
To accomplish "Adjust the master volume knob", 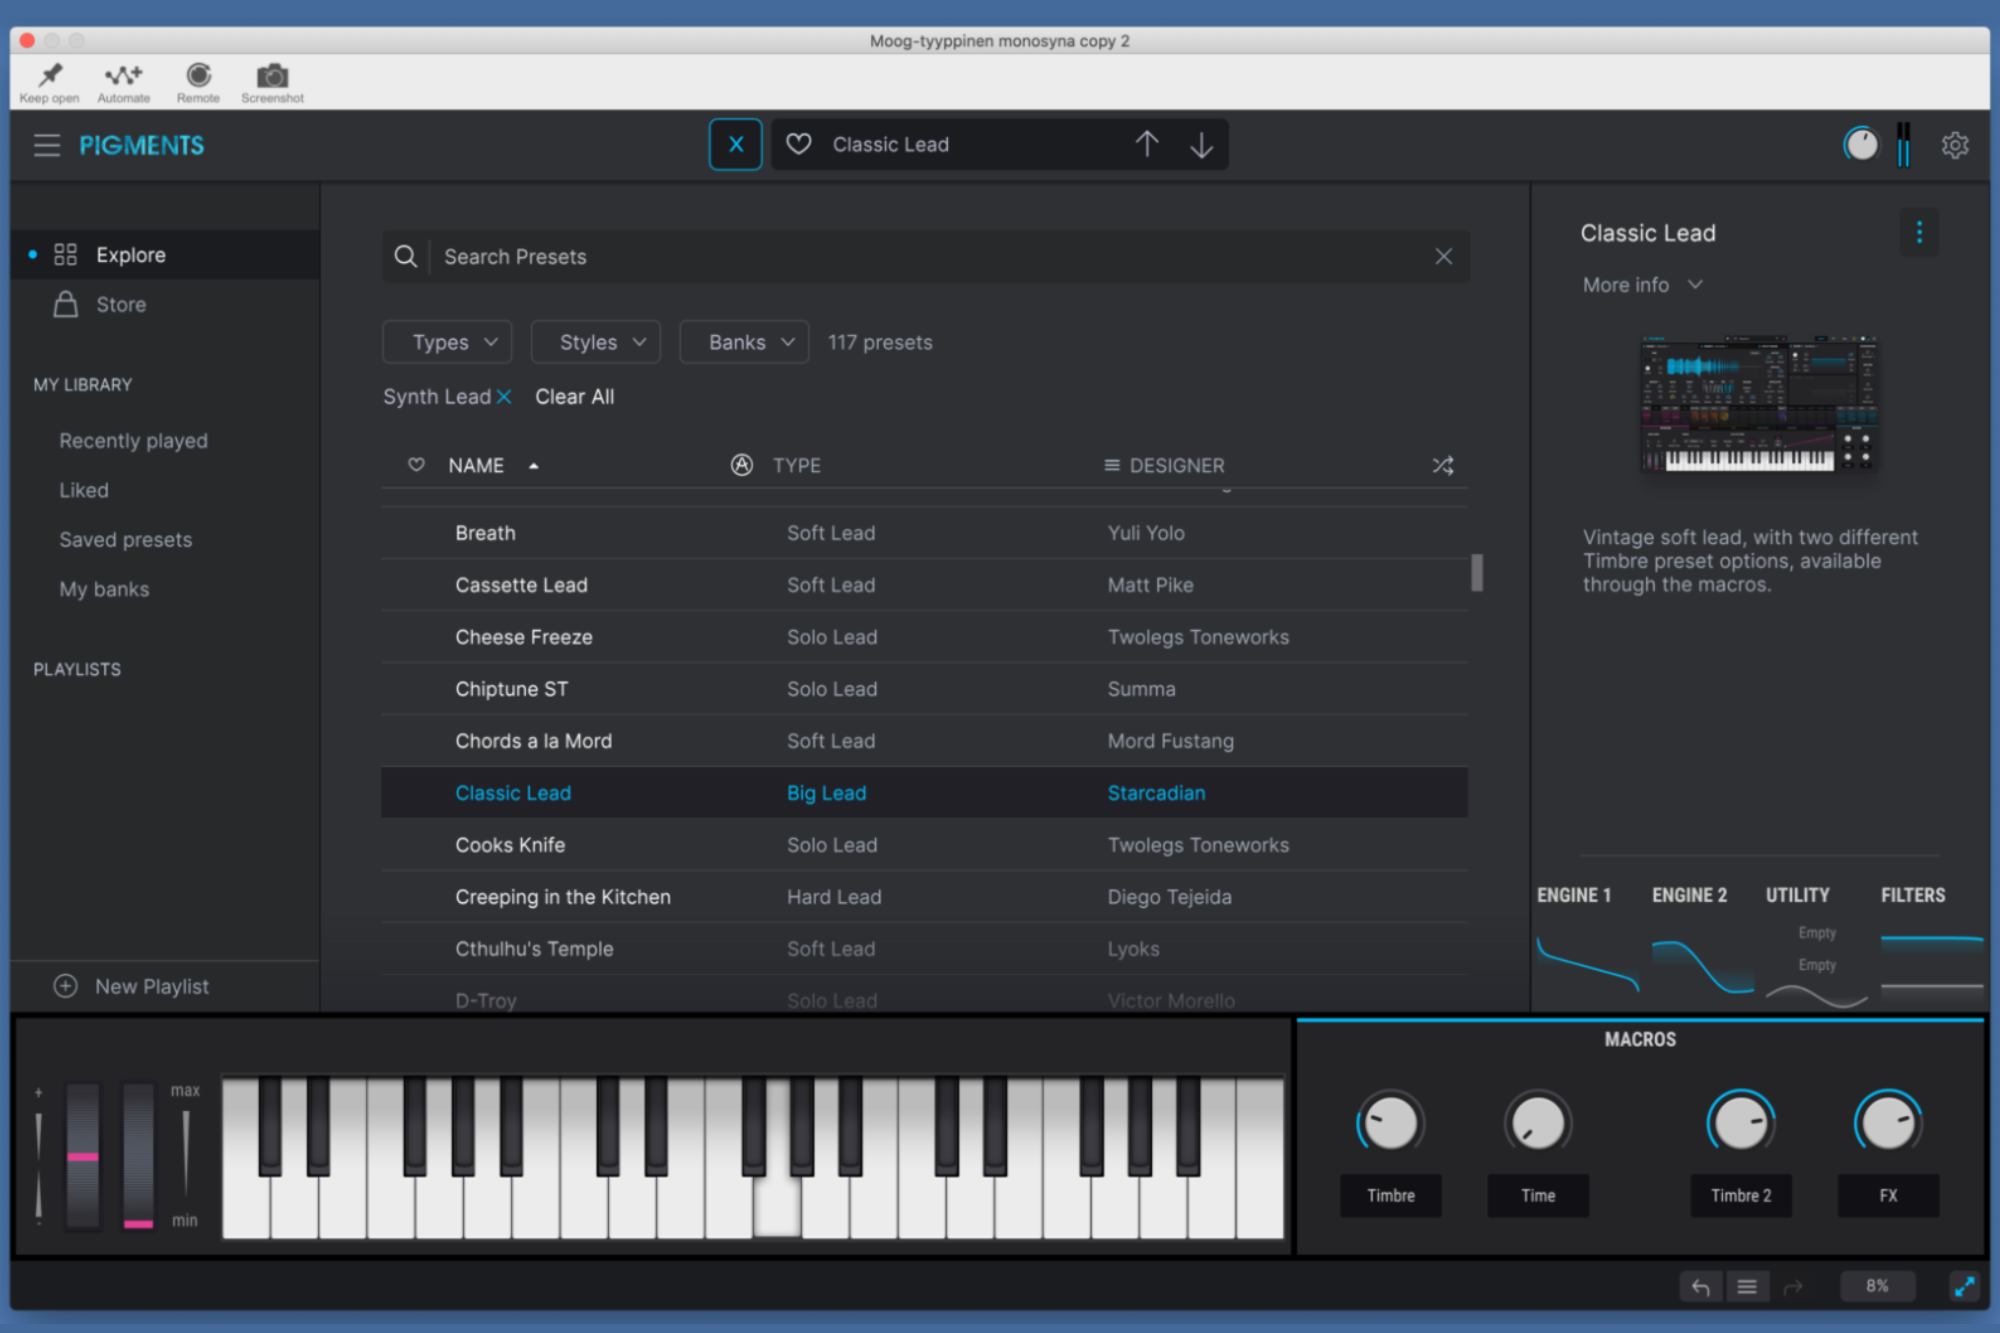I will pos(1860,145).
